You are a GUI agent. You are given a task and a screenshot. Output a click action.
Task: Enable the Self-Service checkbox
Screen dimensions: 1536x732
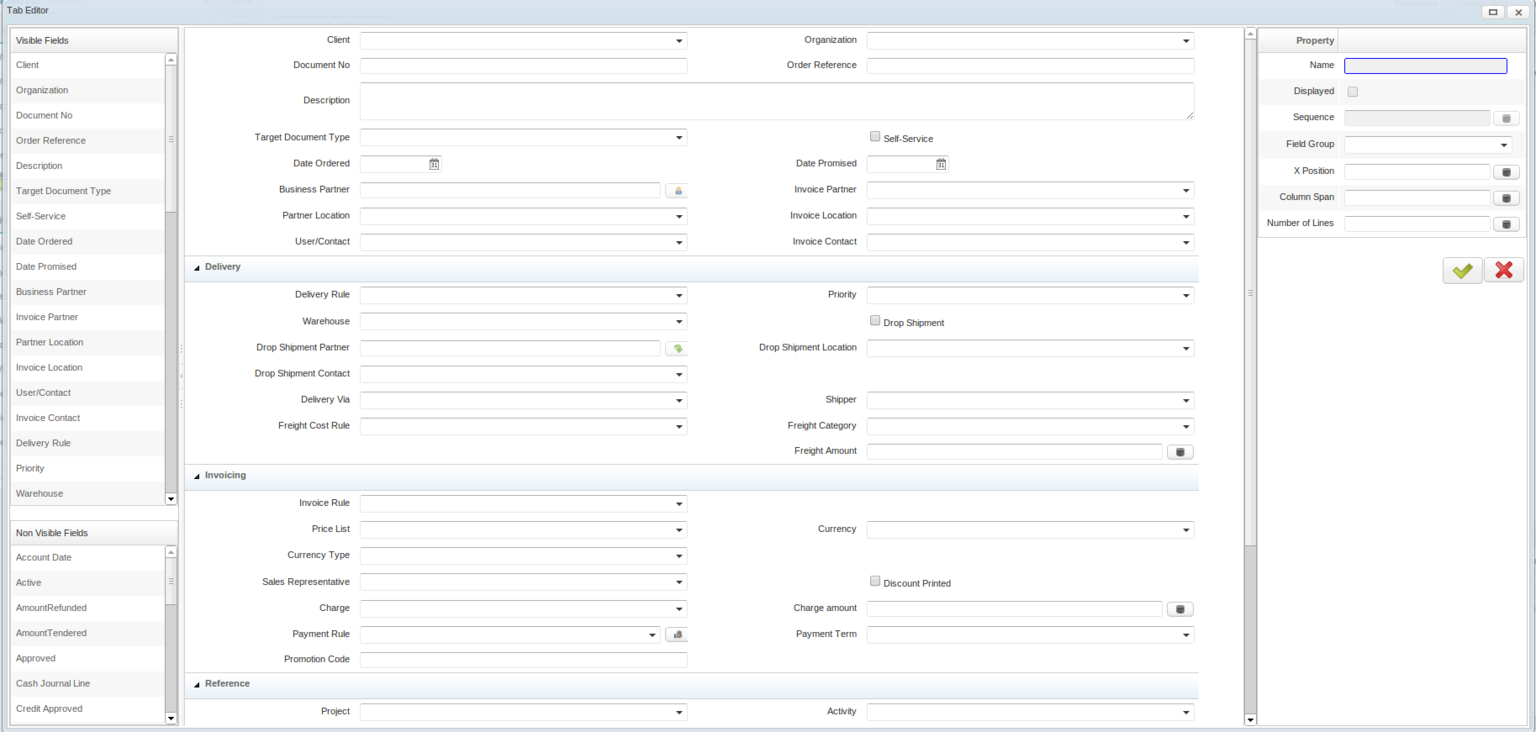click(x=875, y=137)
